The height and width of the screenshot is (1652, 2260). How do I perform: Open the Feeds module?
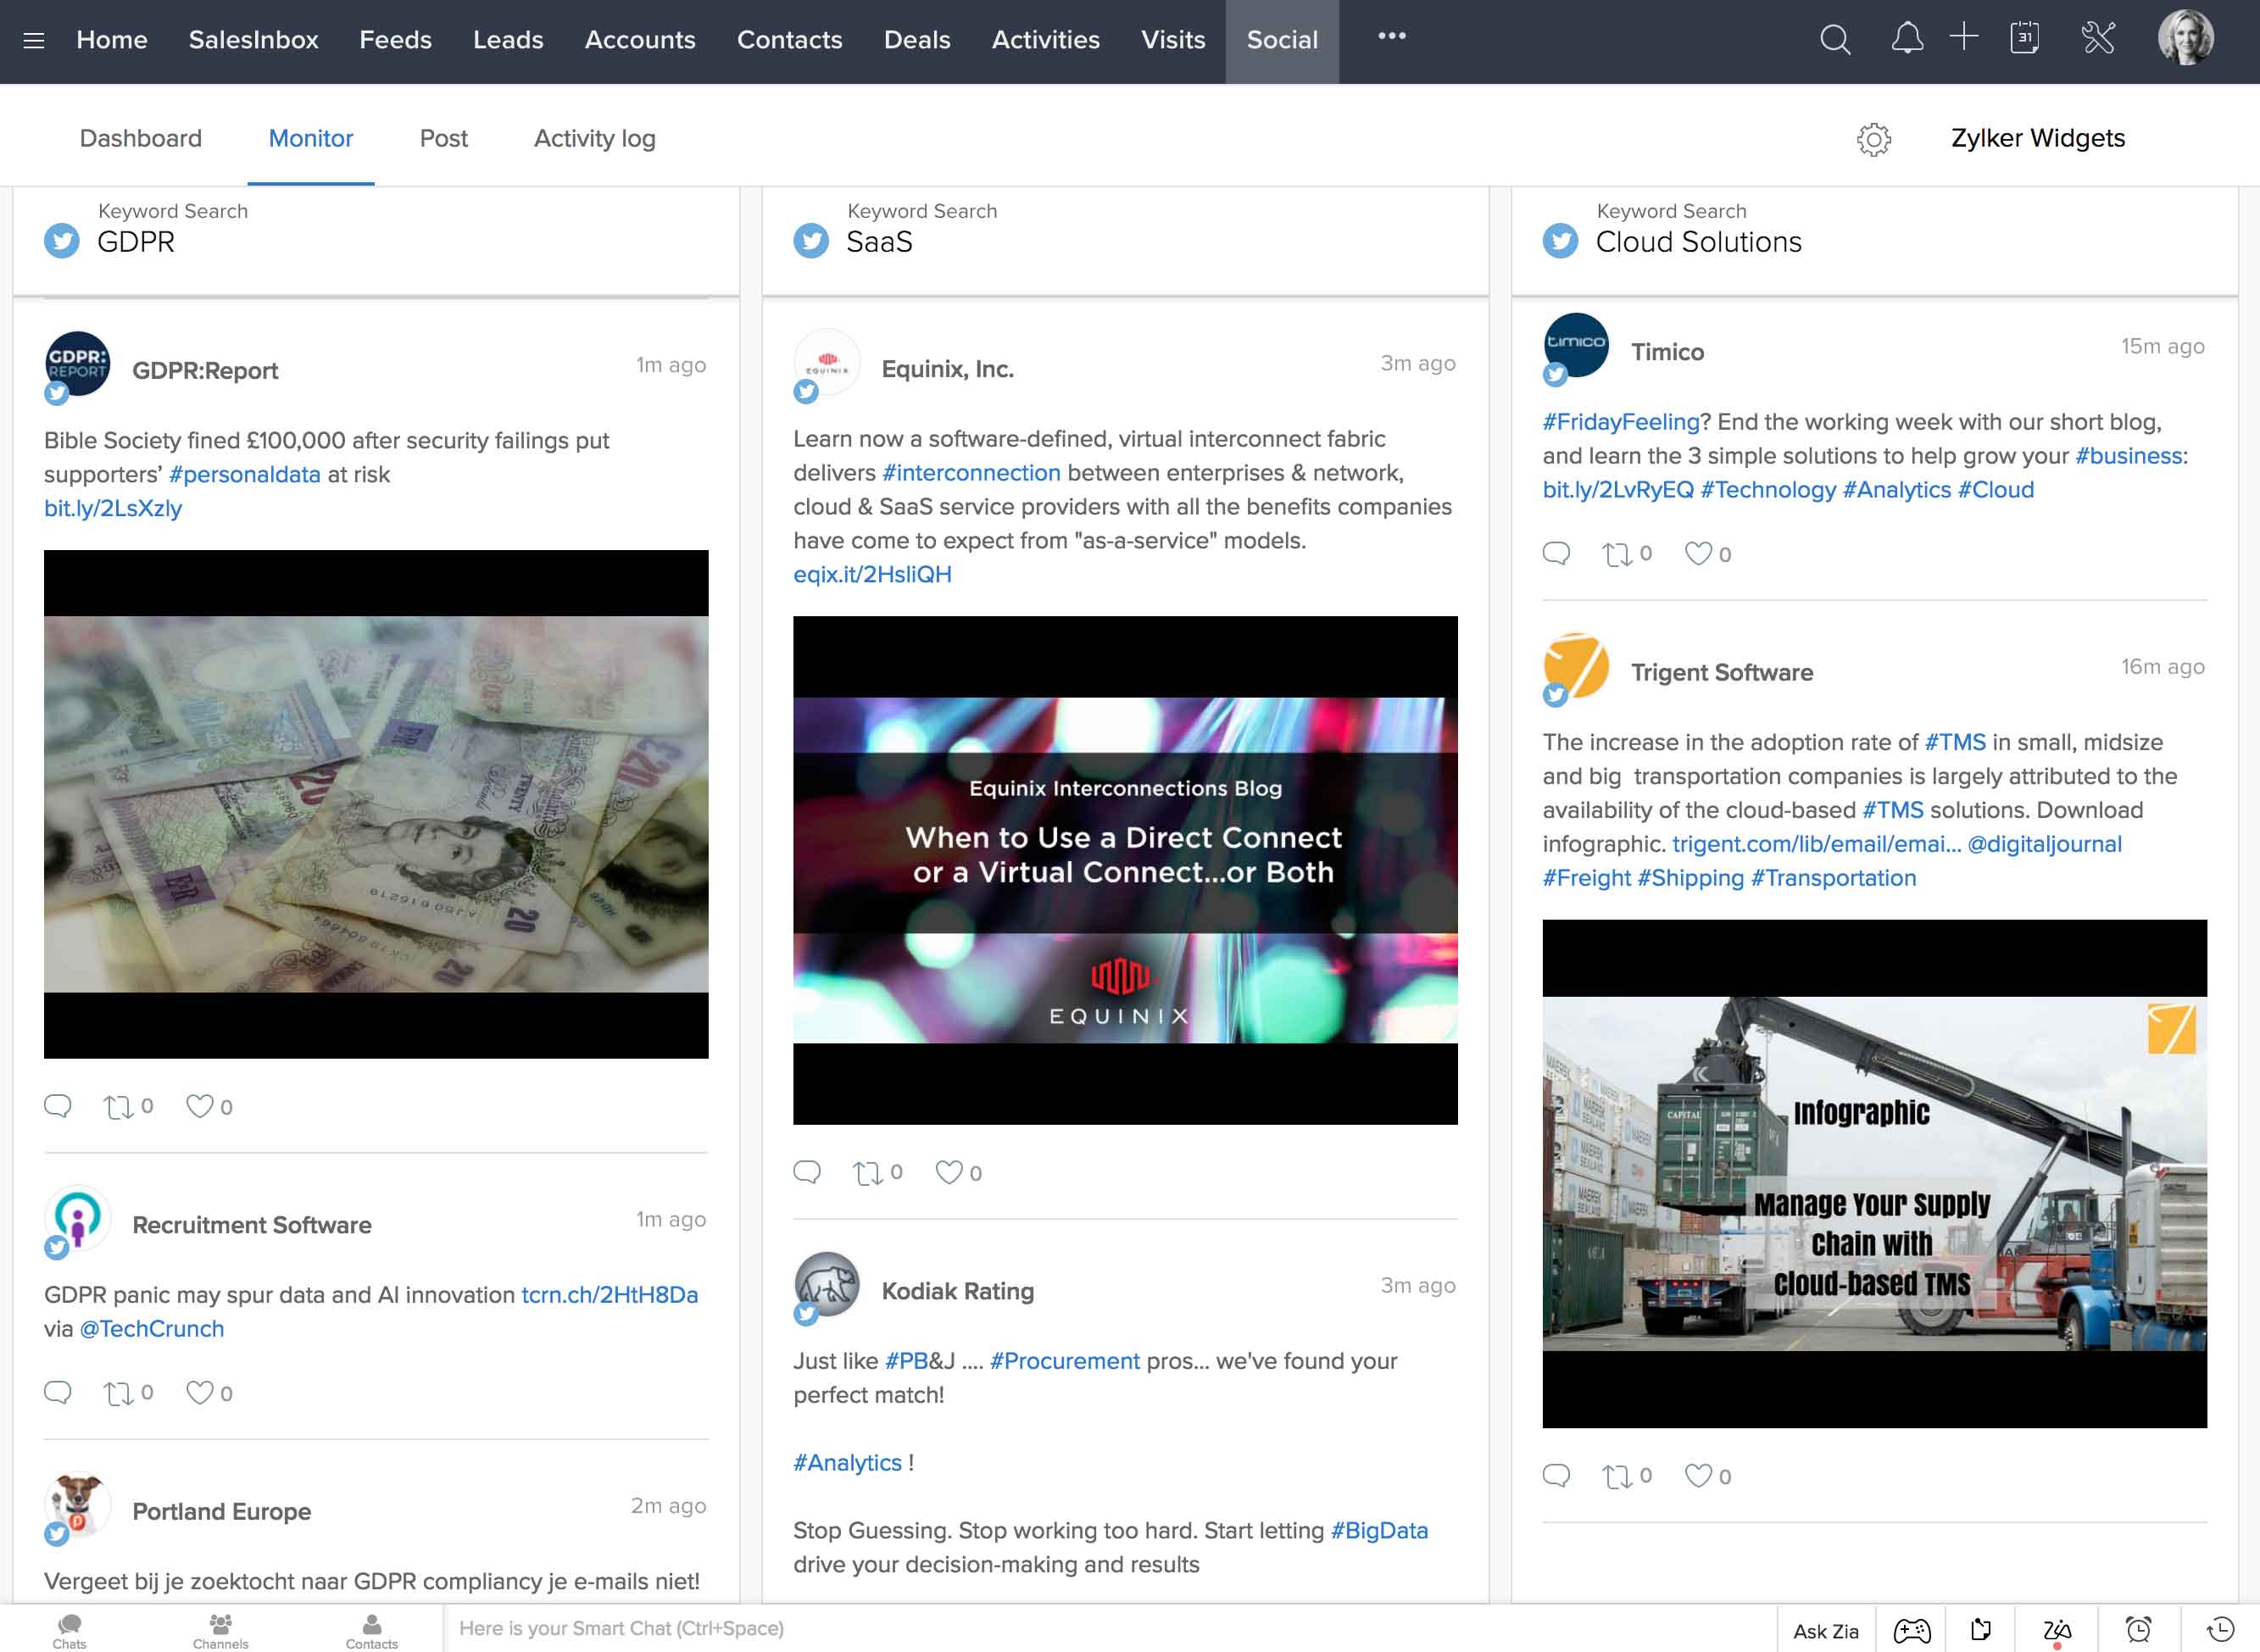395,40
